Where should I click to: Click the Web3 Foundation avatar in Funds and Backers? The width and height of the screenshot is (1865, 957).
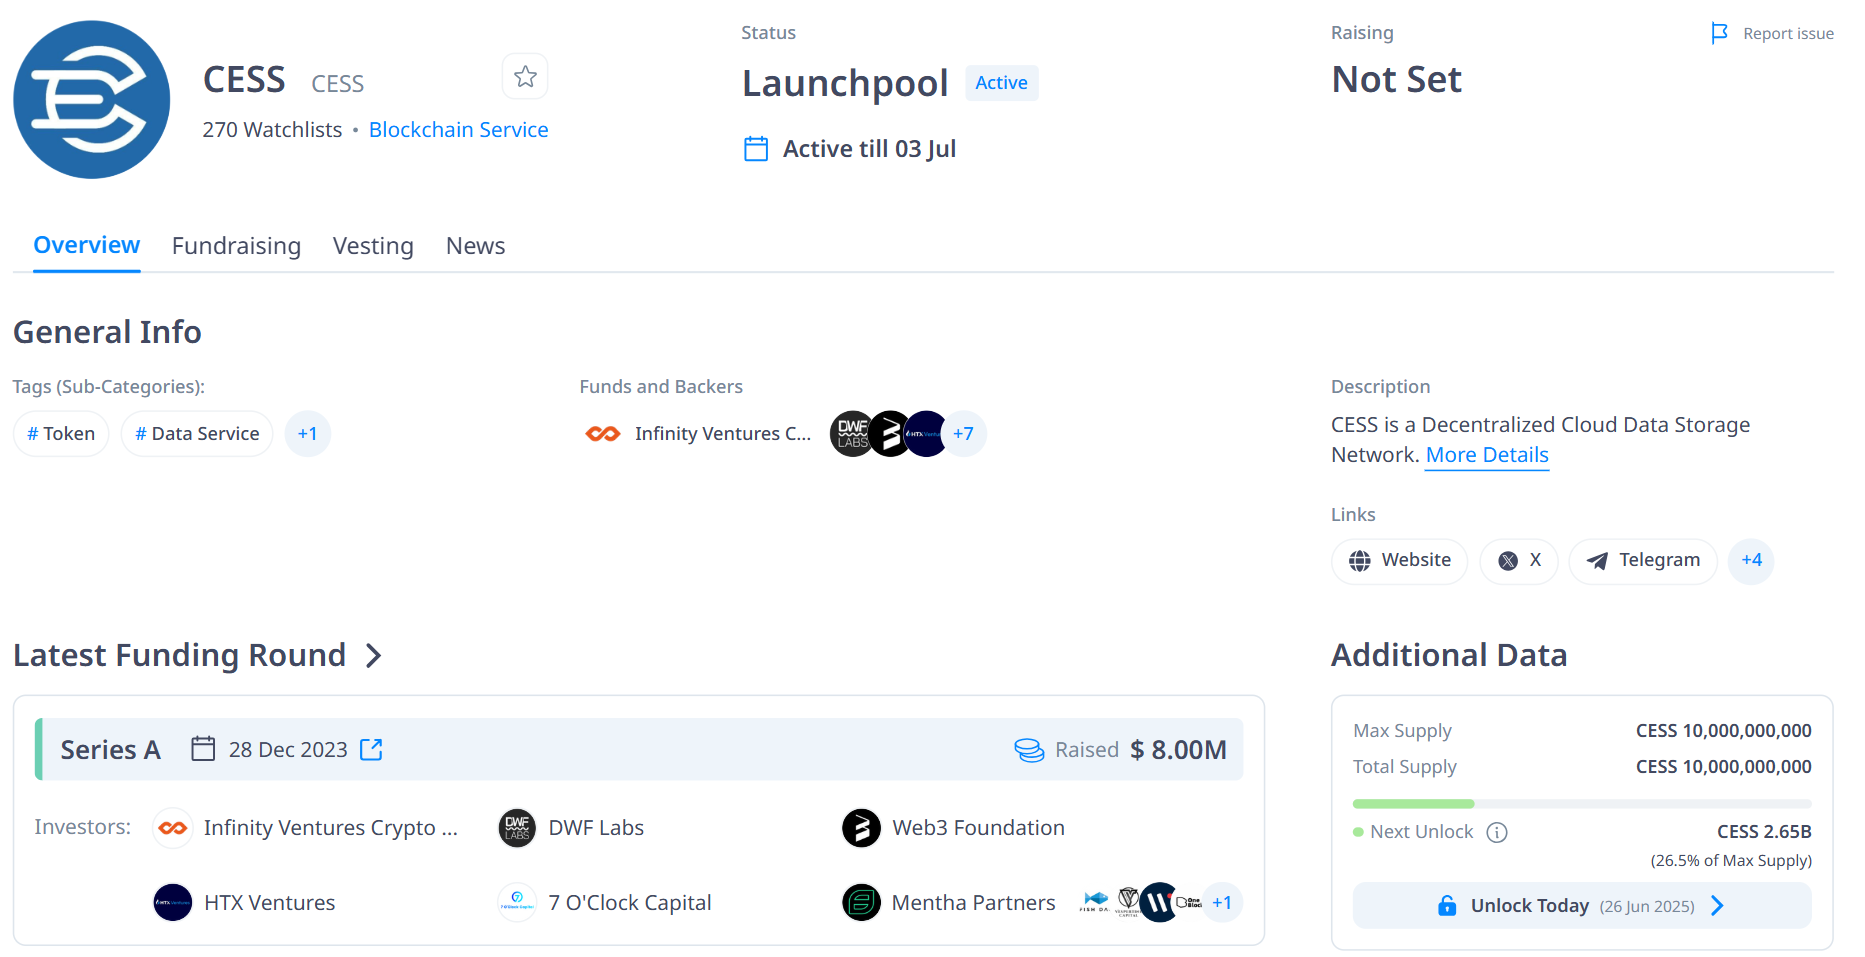[890, 434]
